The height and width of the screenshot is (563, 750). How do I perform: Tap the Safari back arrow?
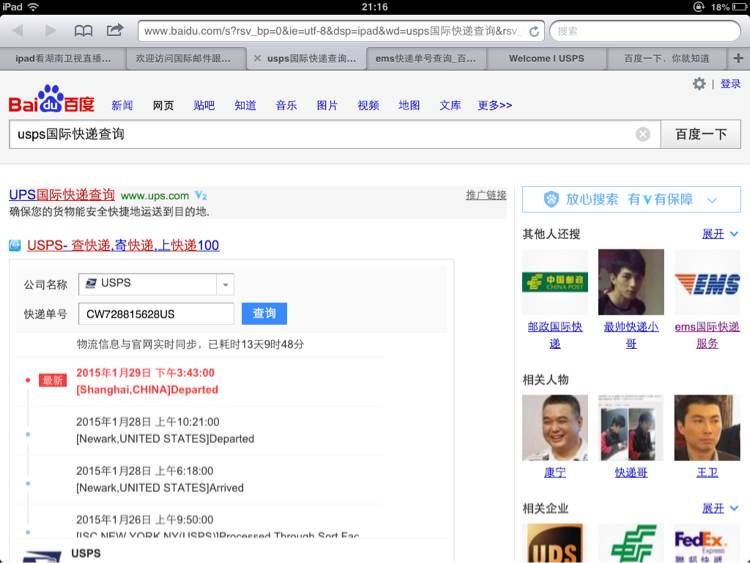pyautogui.click(x=18, y=31)
